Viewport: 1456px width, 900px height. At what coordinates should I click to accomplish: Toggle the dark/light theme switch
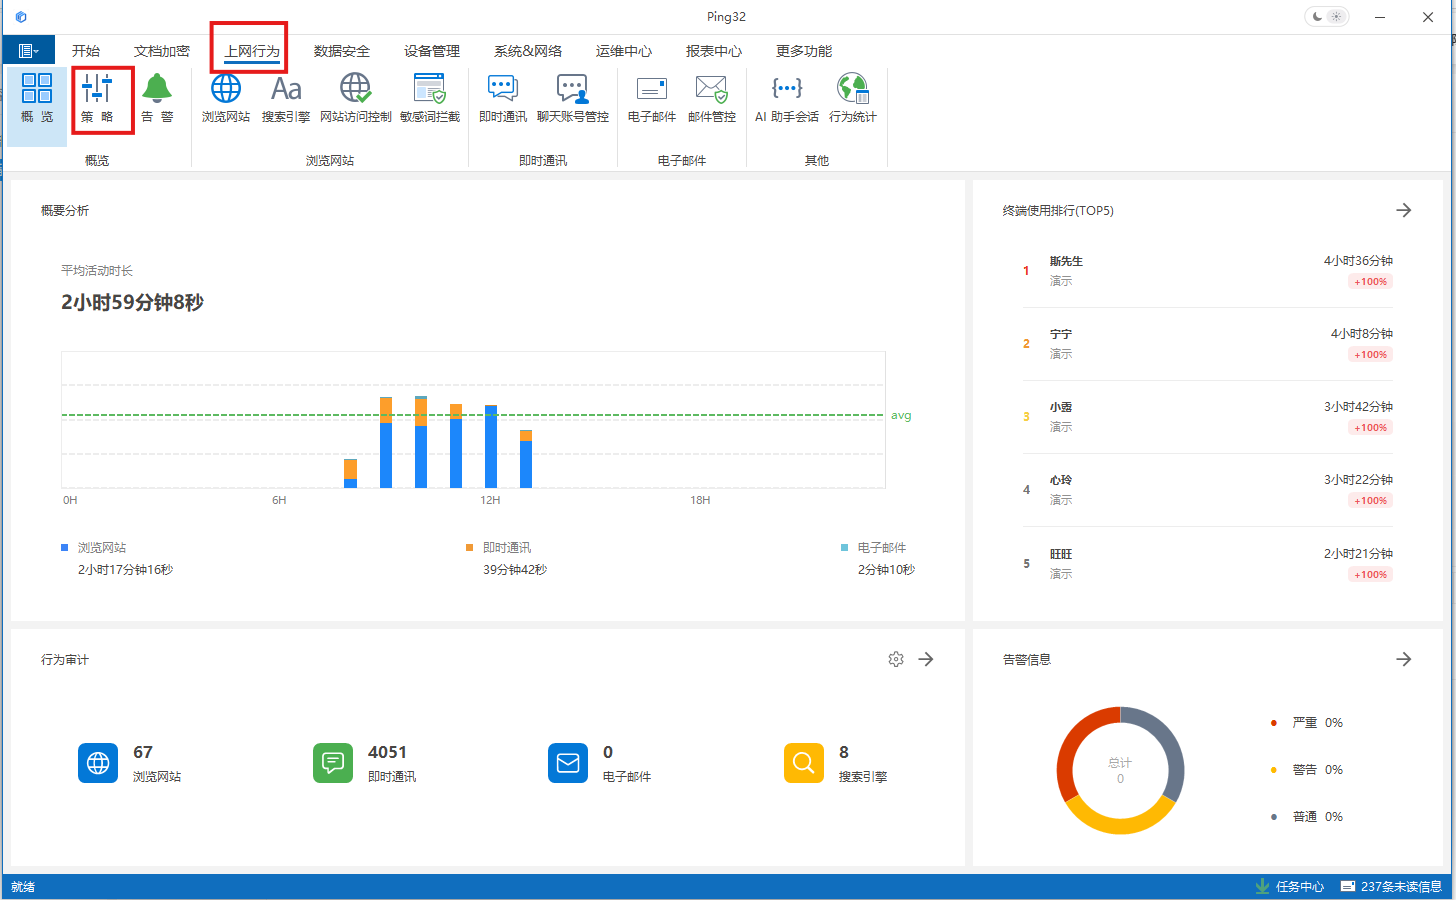(1327, 17)
